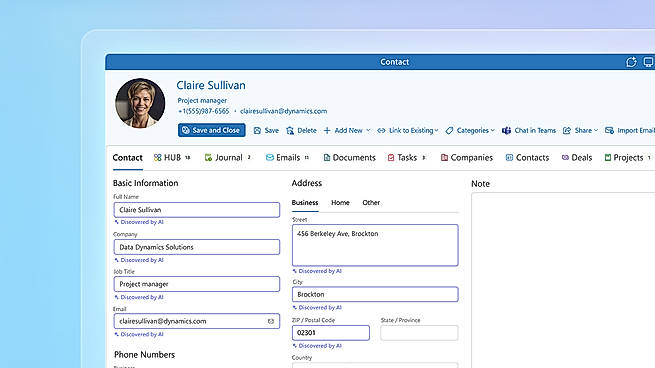This screenshot has width=655, height=368.
Task: Click Discovered by AI under Company
Action: 139,260
